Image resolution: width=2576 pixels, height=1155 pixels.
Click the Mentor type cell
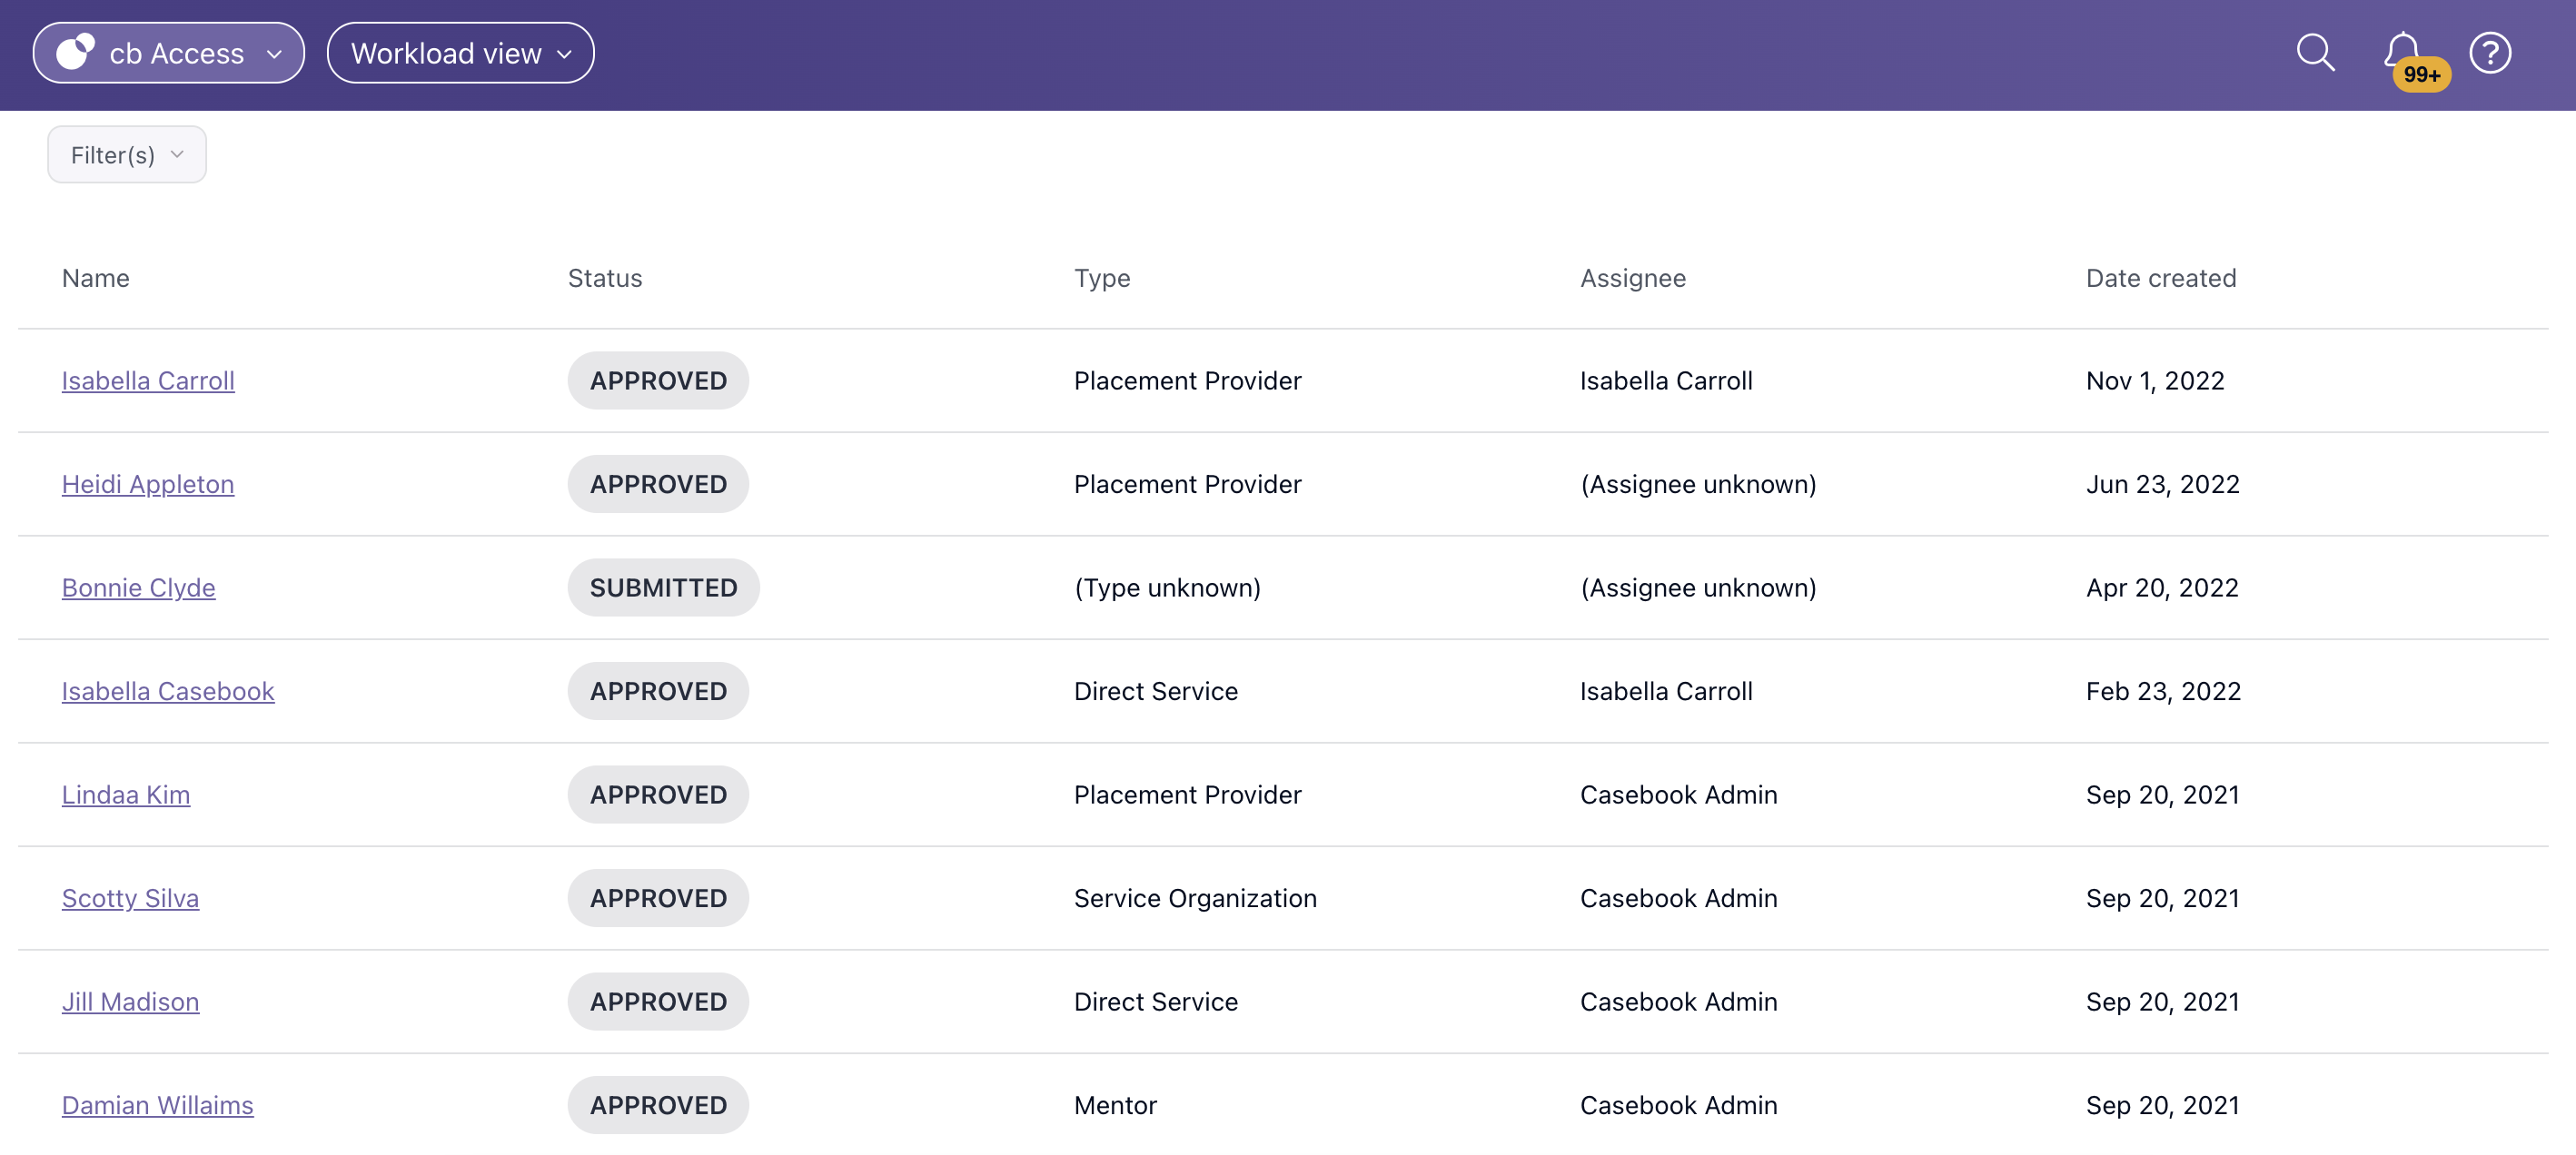click(1115, 1105)
